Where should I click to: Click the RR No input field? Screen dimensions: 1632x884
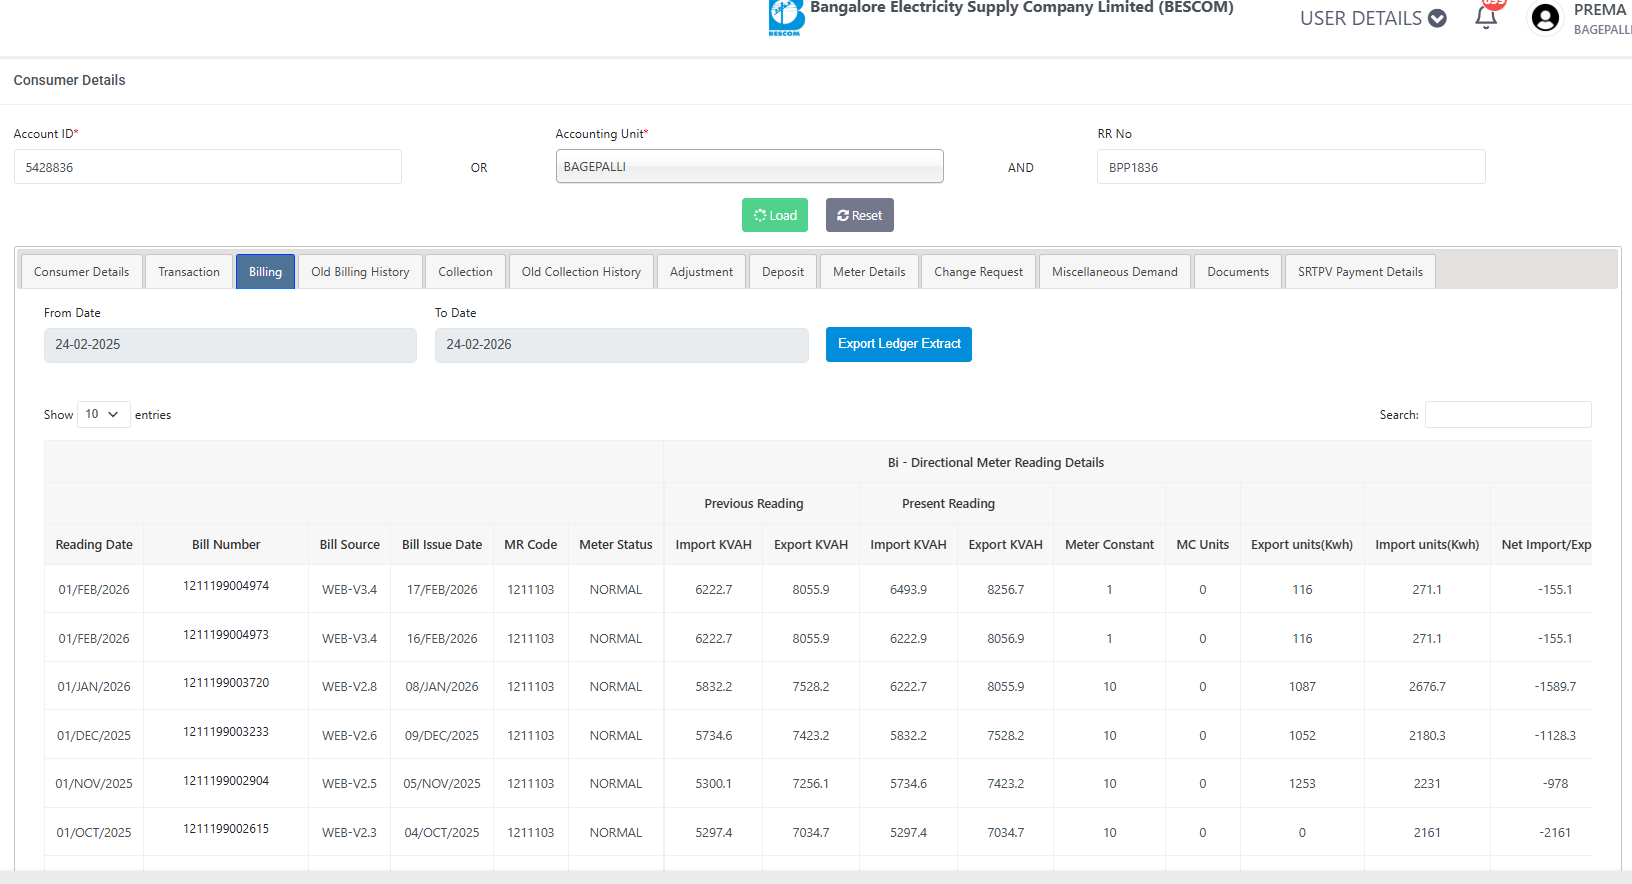tap(1290, 167)
